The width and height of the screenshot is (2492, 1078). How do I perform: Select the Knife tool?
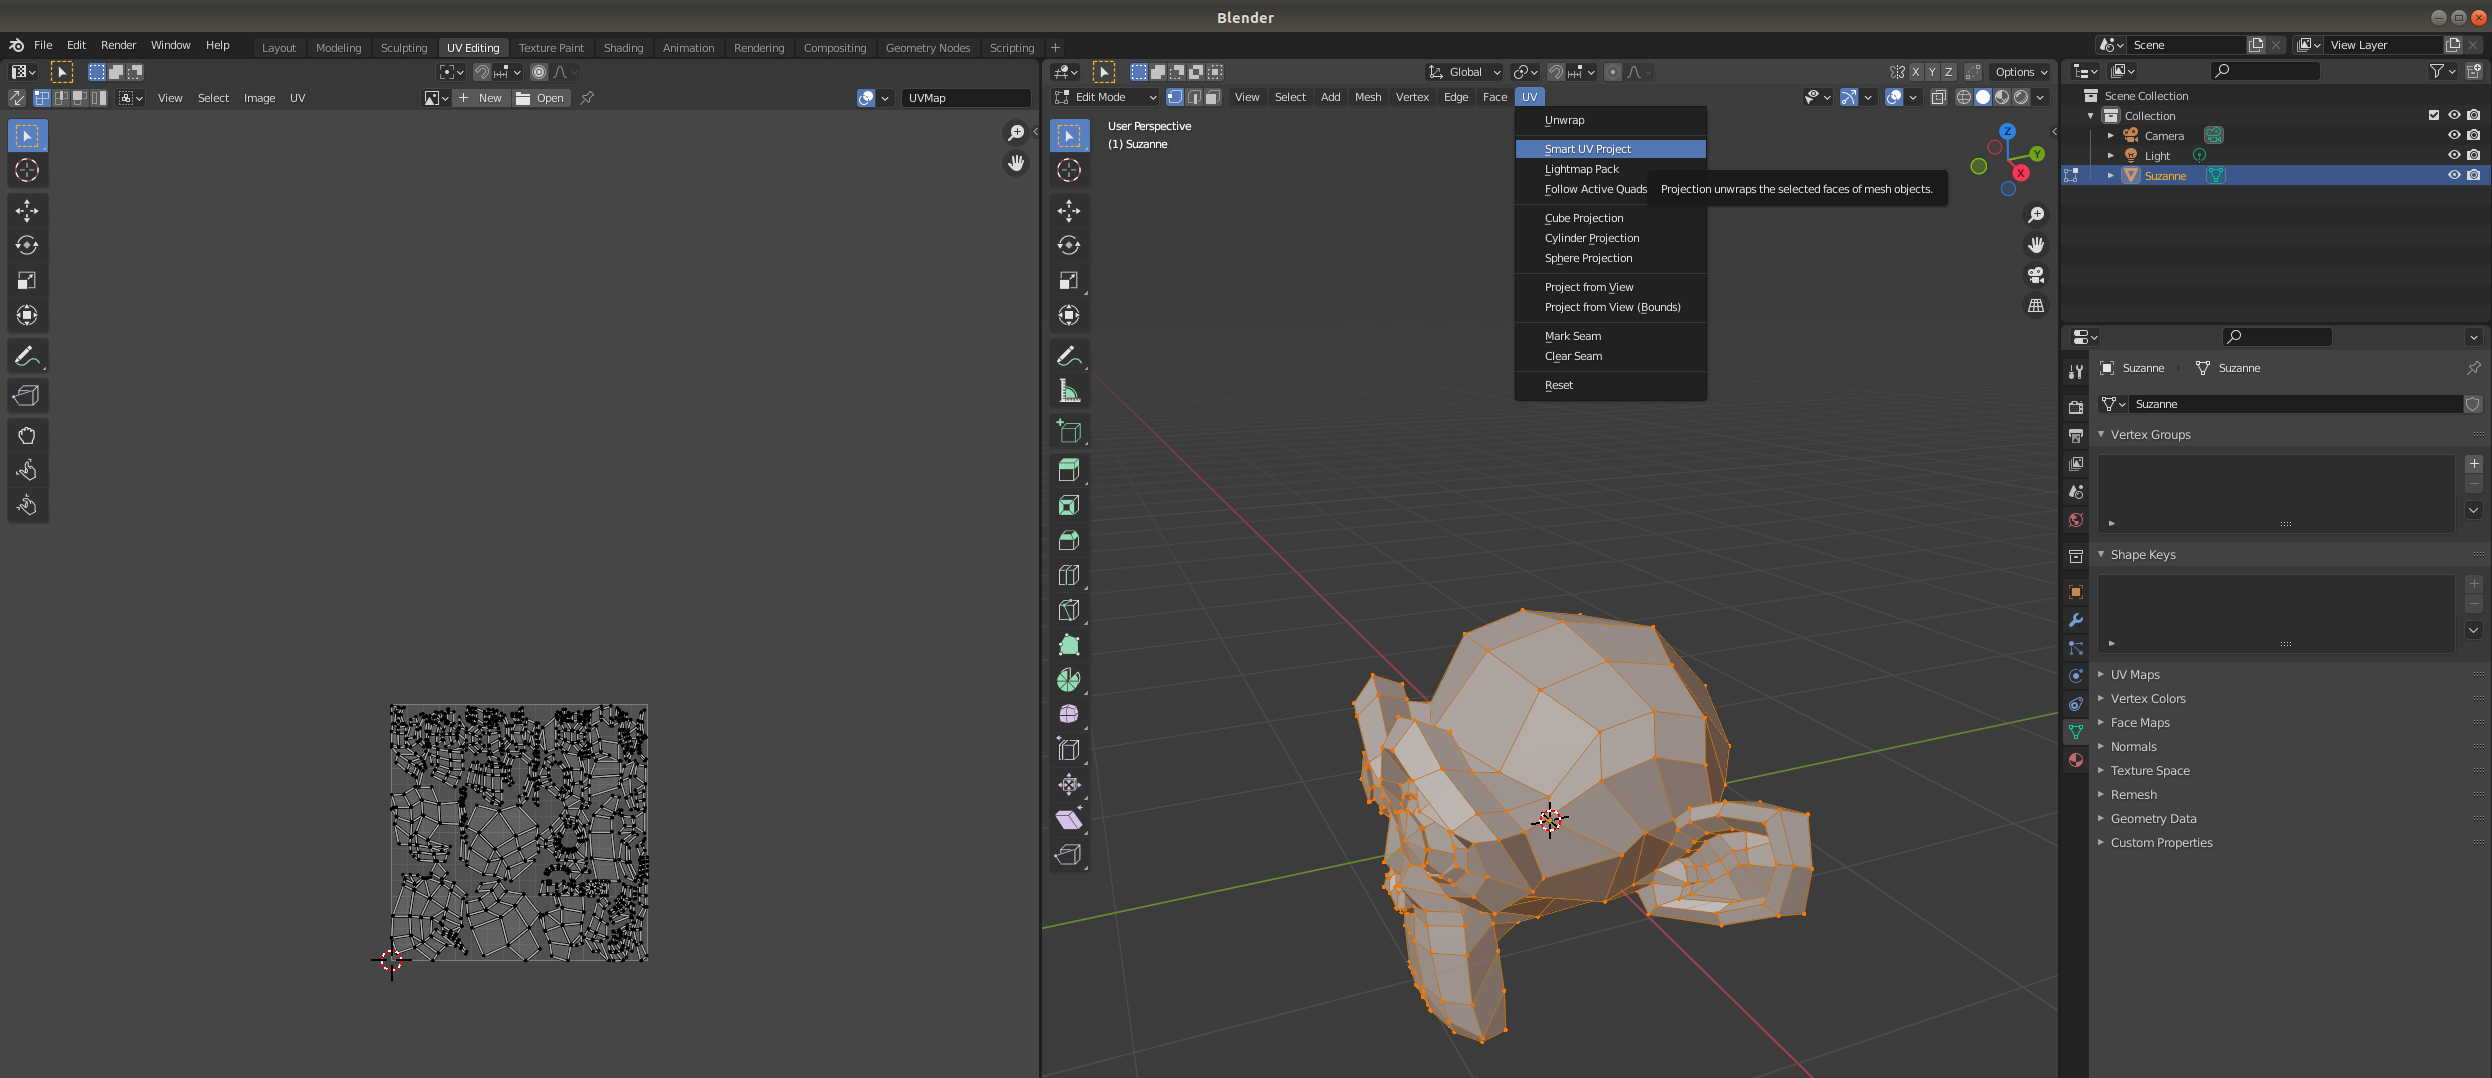[x=1069, y=610]
